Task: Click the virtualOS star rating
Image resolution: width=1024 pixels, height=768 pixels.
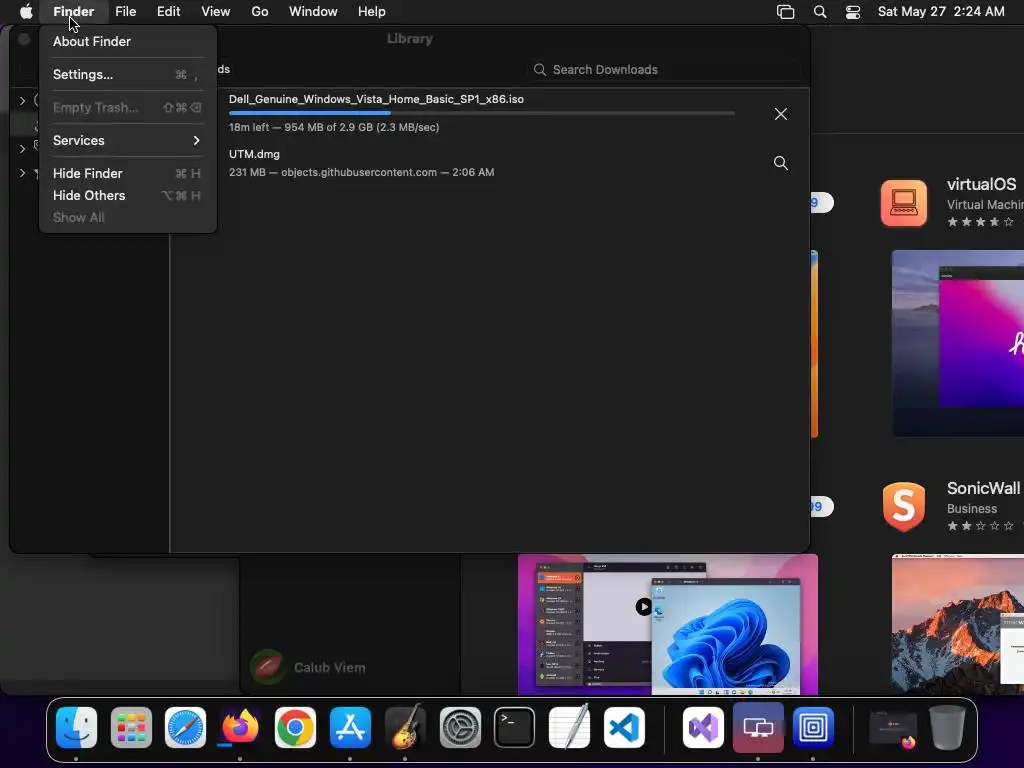Action: (x=980, y=222)
